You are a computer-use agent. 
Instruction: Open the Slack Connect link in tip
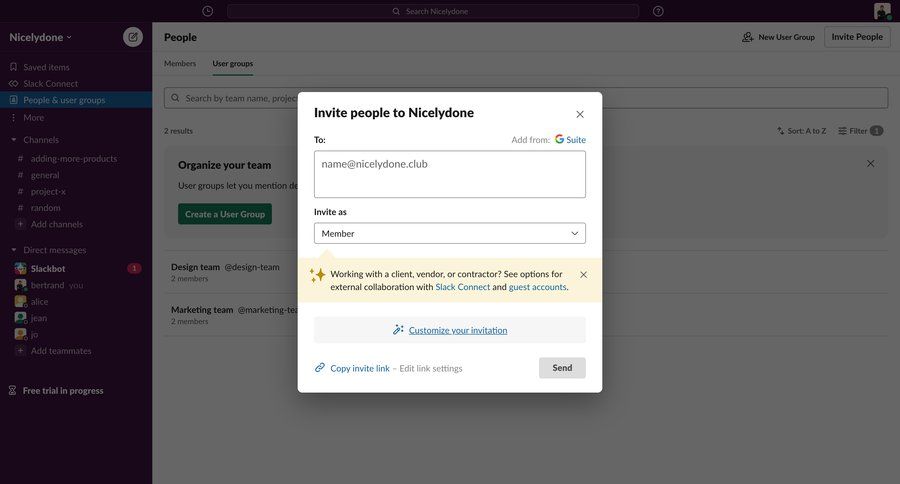click(463, 287)
